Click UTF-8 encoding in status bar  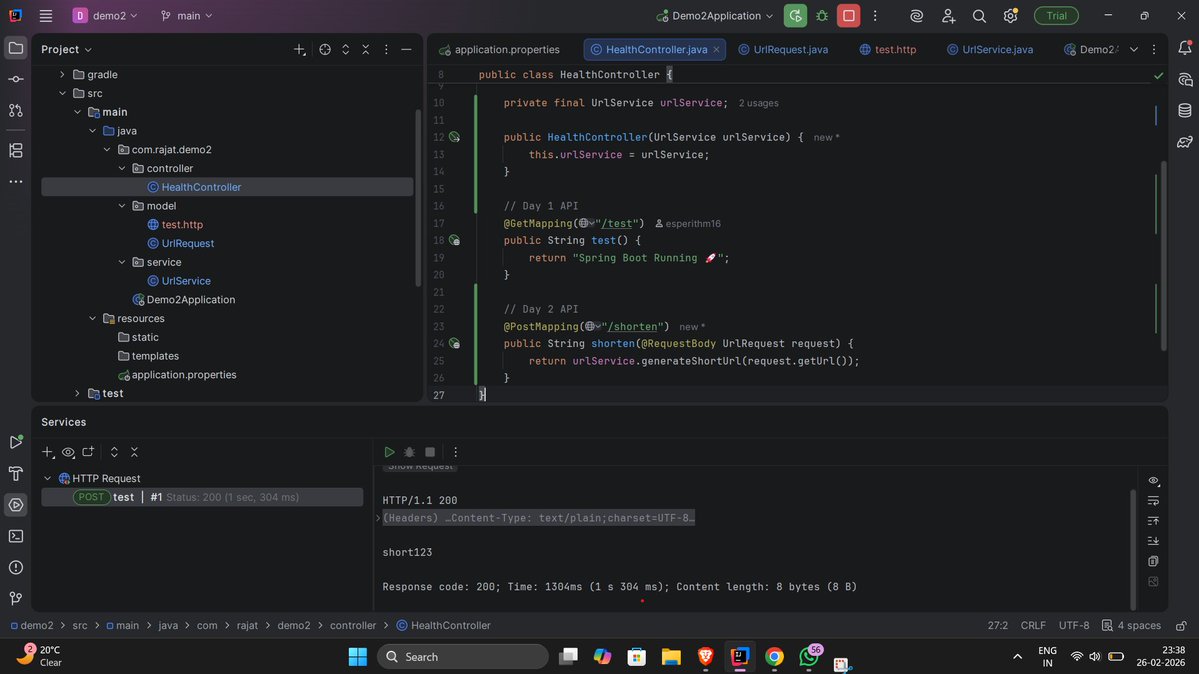(x=1074, y=625)
